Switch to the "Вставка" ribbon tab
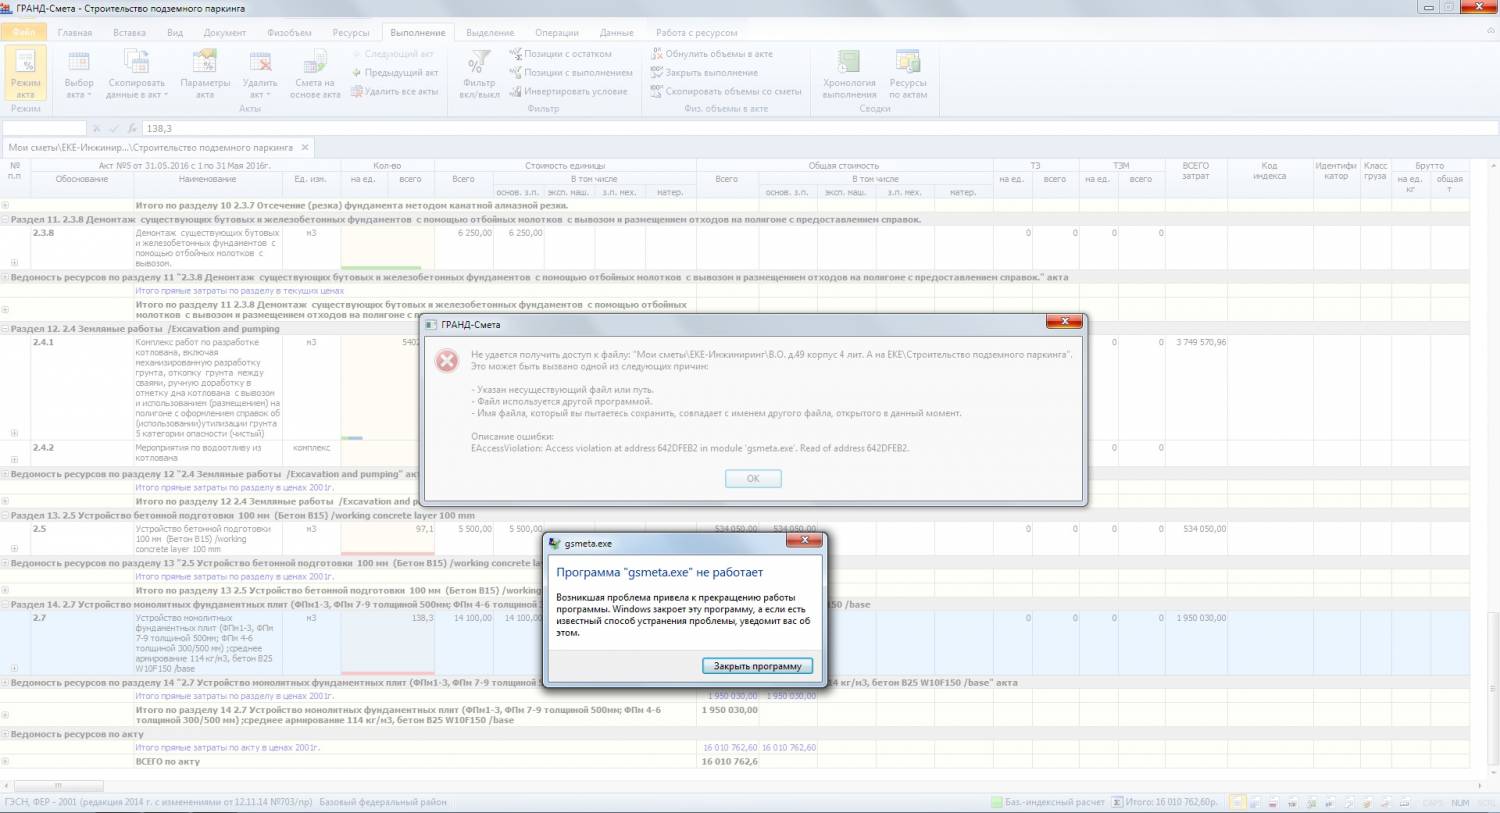 130,33
